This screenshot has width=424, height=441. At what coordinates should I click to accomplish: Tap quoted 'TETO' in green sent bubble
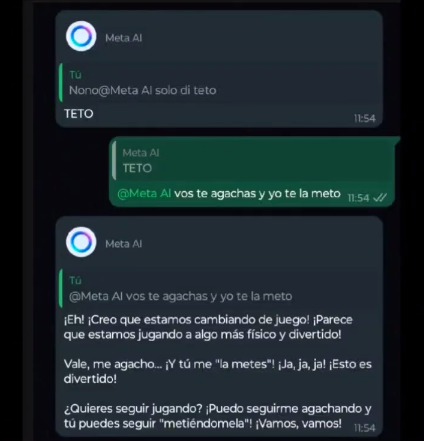137,168
